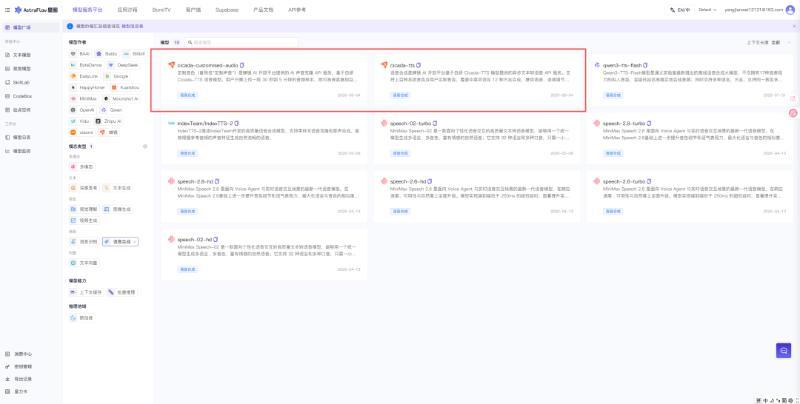The image size is (800, 404).
Task: Copy the cicada-customised-audio model name
Action: [x=242, y=65]
